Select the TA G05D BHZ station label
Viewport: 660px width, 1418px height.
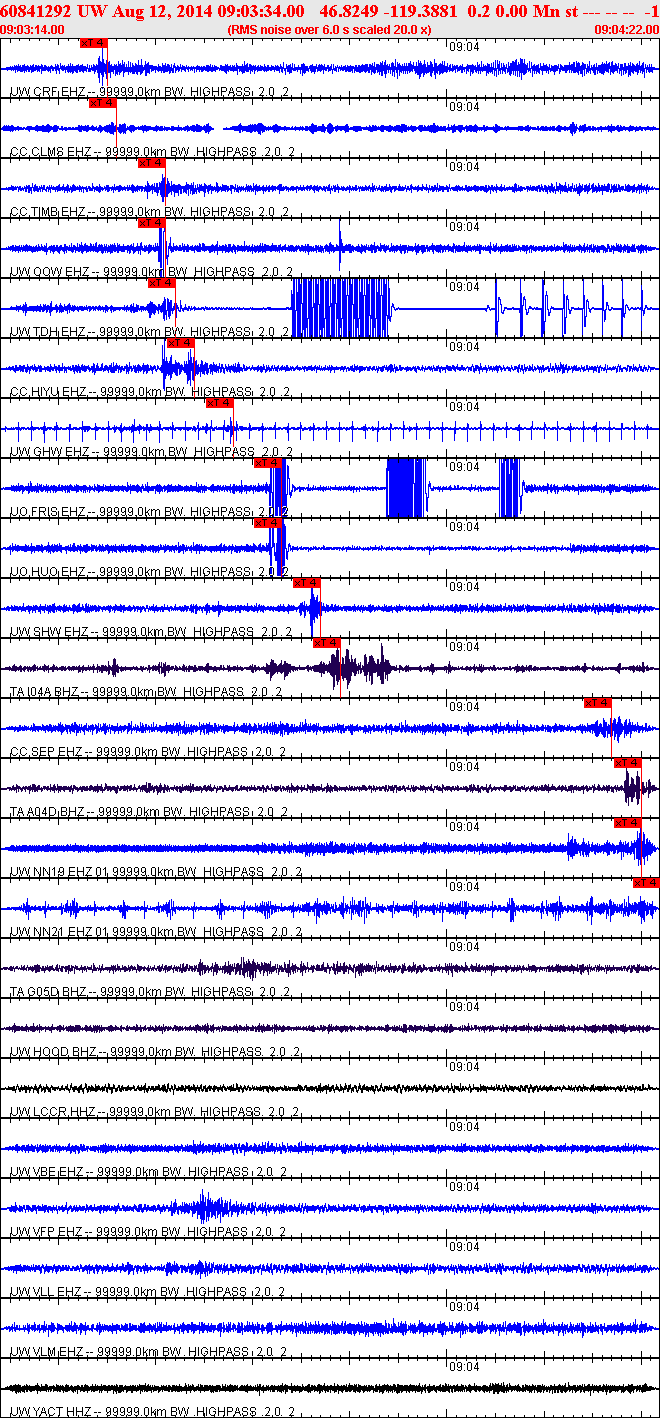click(x=150, y=992)
